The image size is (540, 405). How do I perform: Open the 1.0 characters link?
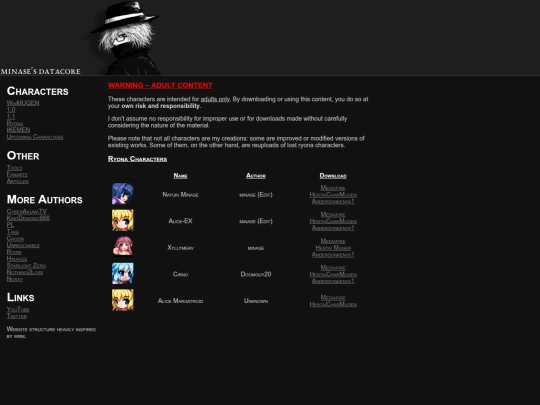click(11, 110)
